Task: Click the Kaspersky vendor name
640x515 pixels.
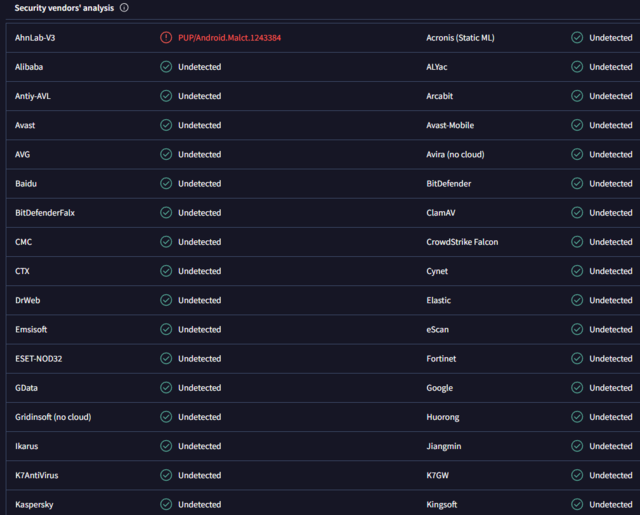Action: point(34,504)
